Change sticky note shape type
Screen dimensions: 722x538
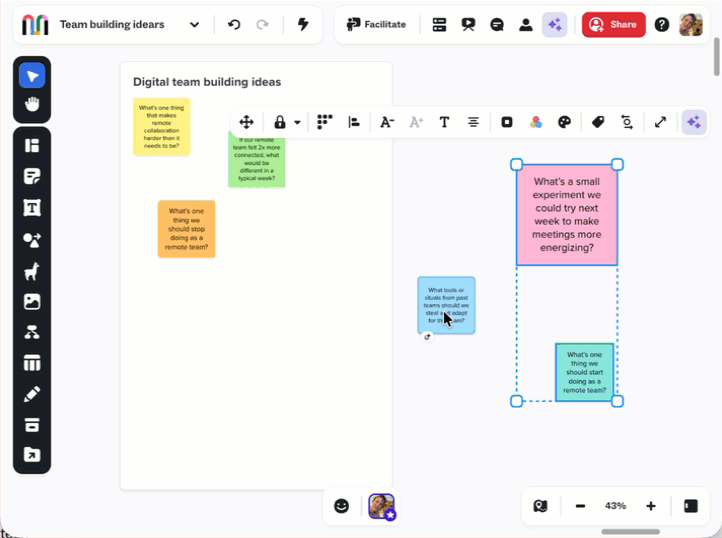pos(507,122)
